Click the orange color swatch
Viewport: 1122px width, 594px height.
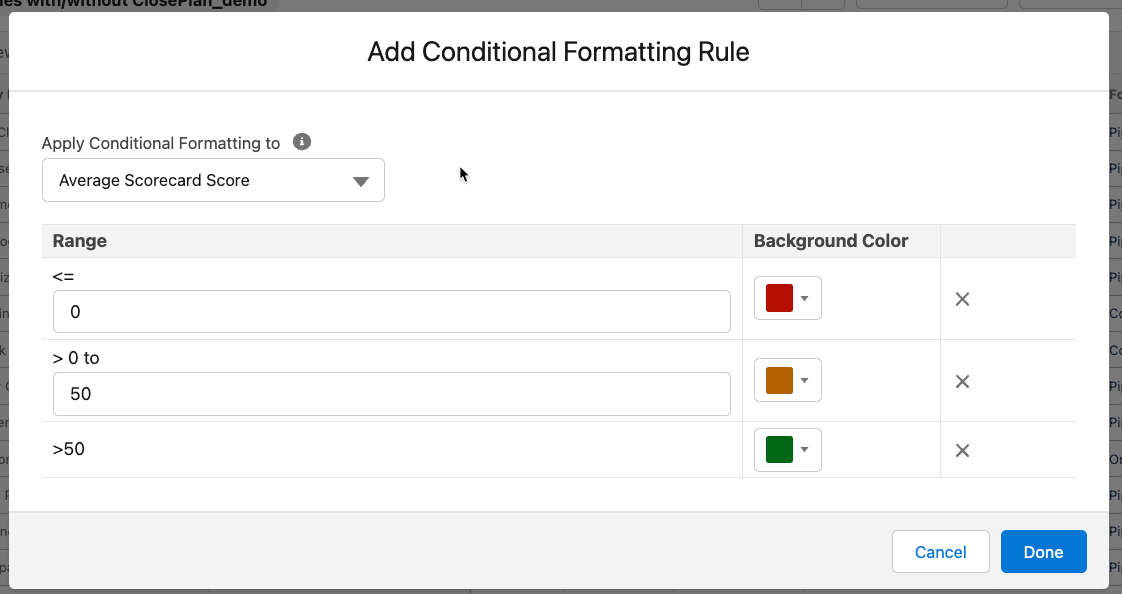point(779,380)
